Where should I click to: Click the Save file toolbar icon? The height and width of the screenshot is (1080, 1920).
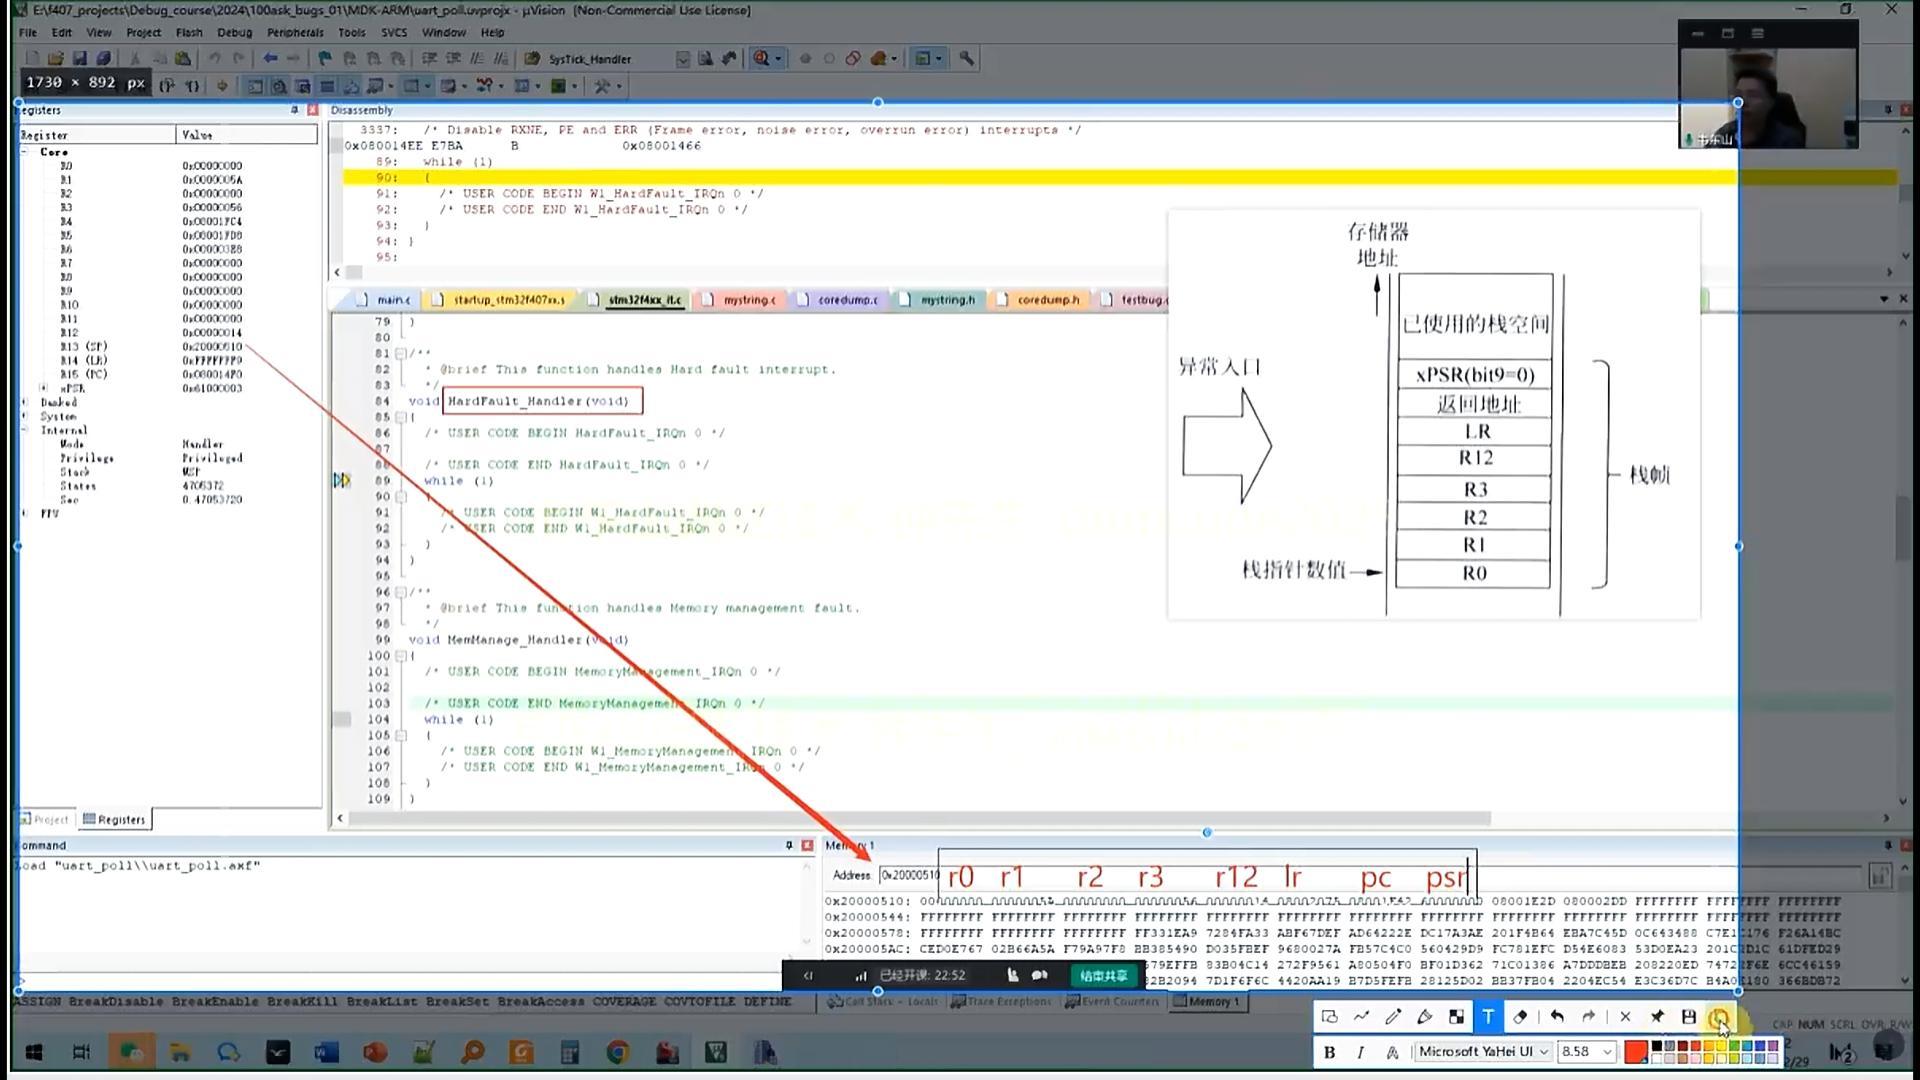80,58
